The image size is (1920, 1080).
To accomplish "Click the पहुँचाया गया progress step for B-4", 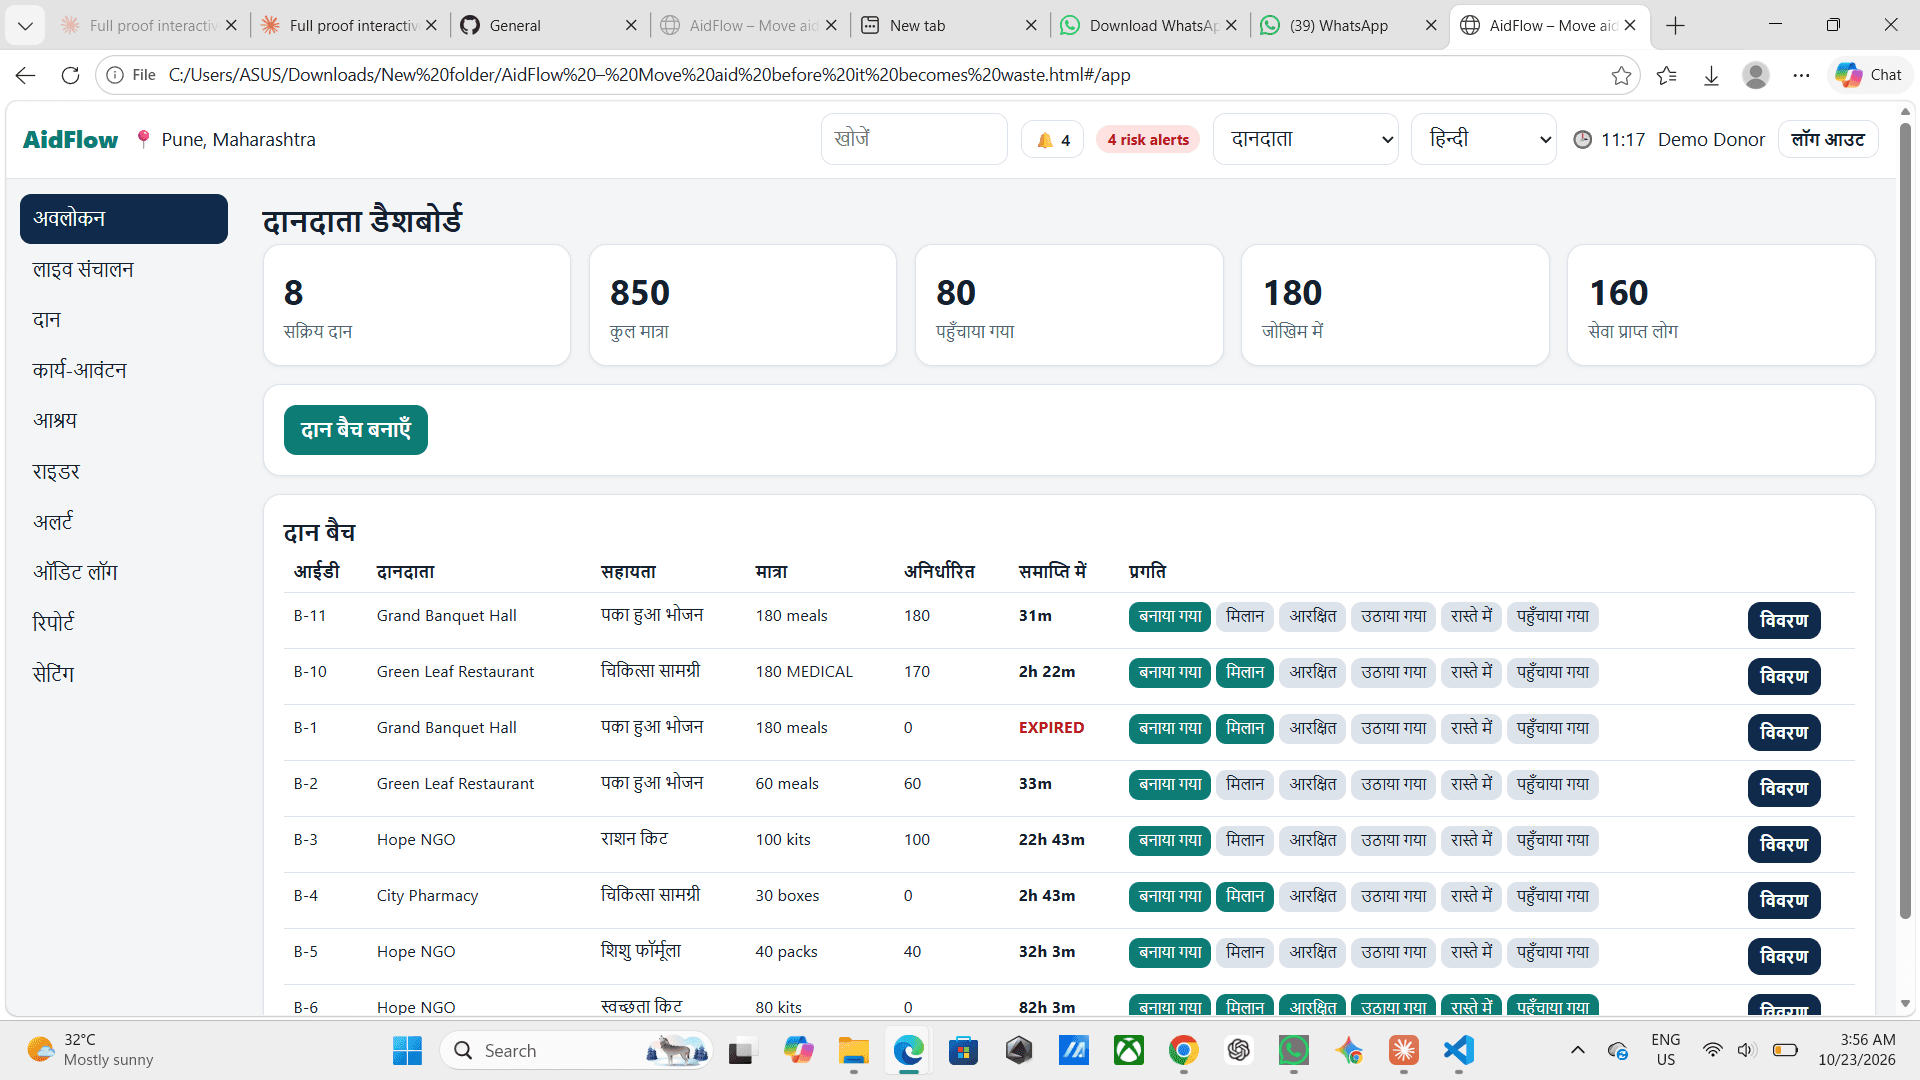I will 1553,897.
